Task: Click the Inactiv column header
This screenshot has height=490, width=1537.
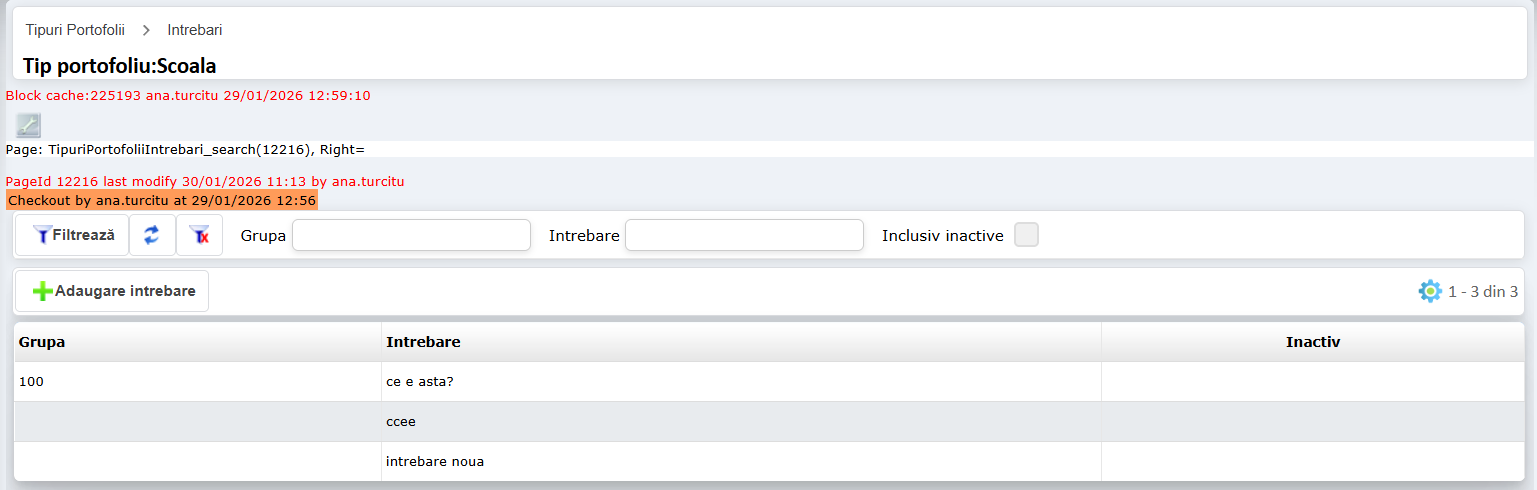Action: (x=1312, y=342)
